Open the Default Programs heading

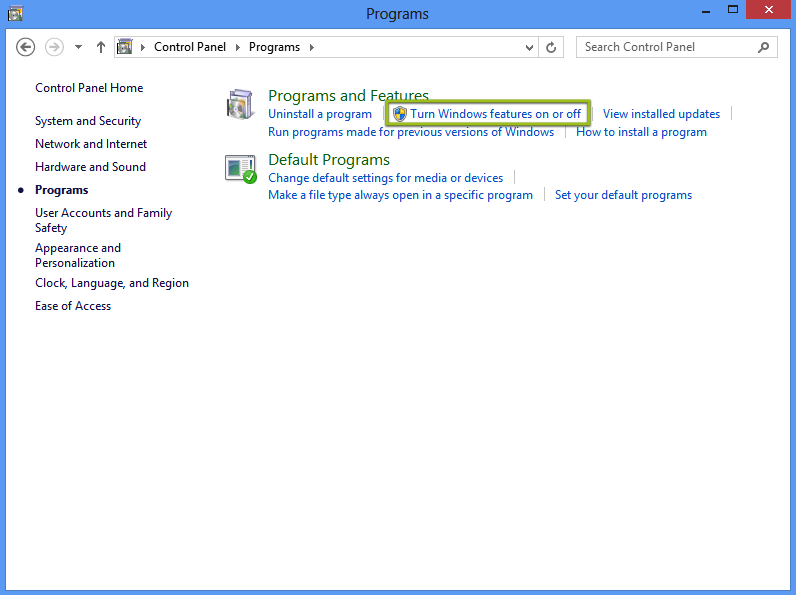click(329, 159)
